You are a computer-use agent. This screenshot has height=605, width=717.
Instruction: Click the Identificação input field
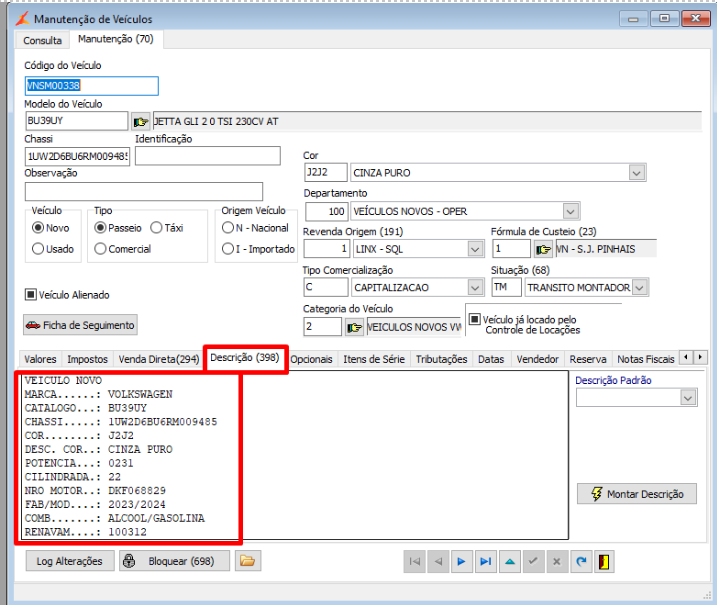click(208, 156)
